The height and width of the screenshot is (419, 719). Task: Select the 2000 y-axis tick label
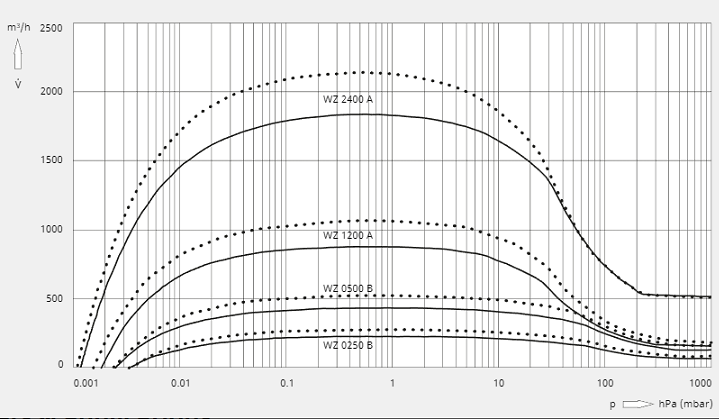click(53, 93)
